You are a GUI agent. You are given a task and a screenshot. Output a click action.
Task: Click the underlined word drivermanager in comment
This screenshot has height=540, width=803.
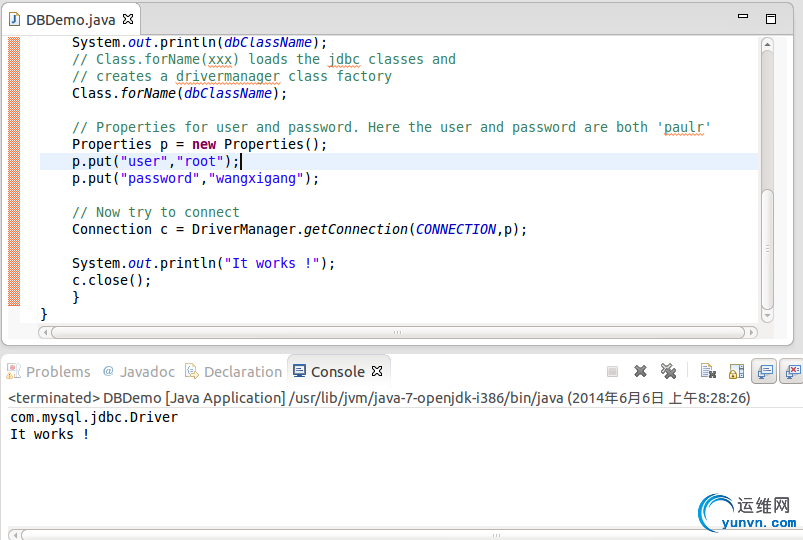pyautogui.click(x=228, y=76)
